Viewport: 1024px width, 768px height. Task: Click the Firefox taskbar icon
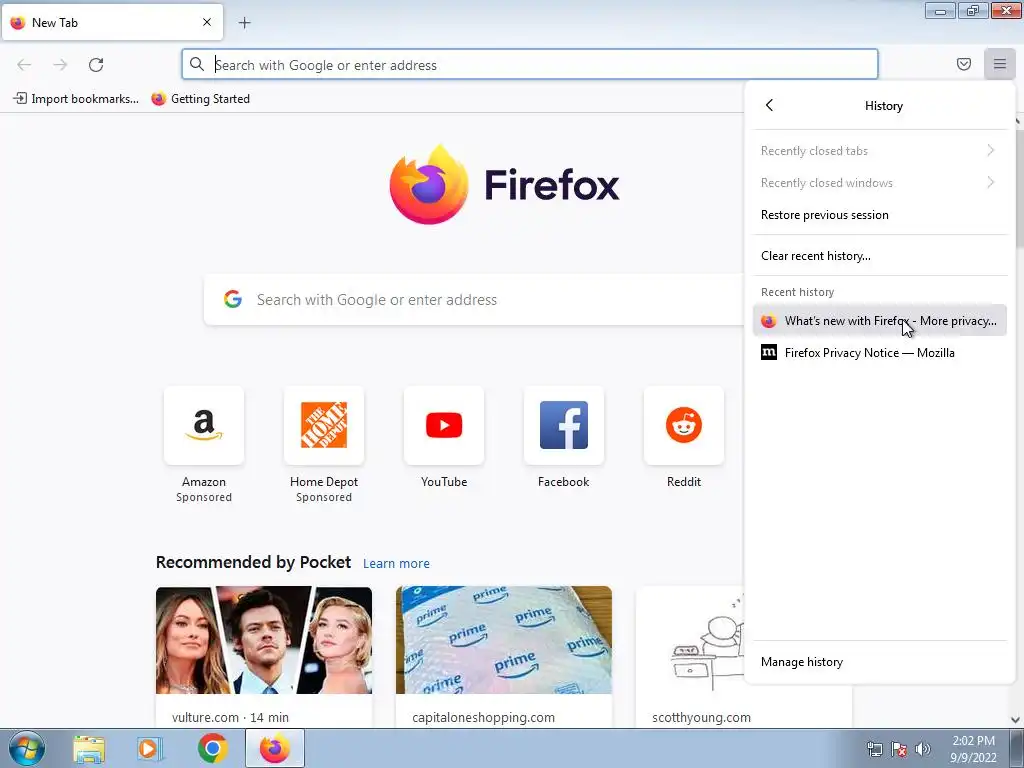[x=275, y=749]
